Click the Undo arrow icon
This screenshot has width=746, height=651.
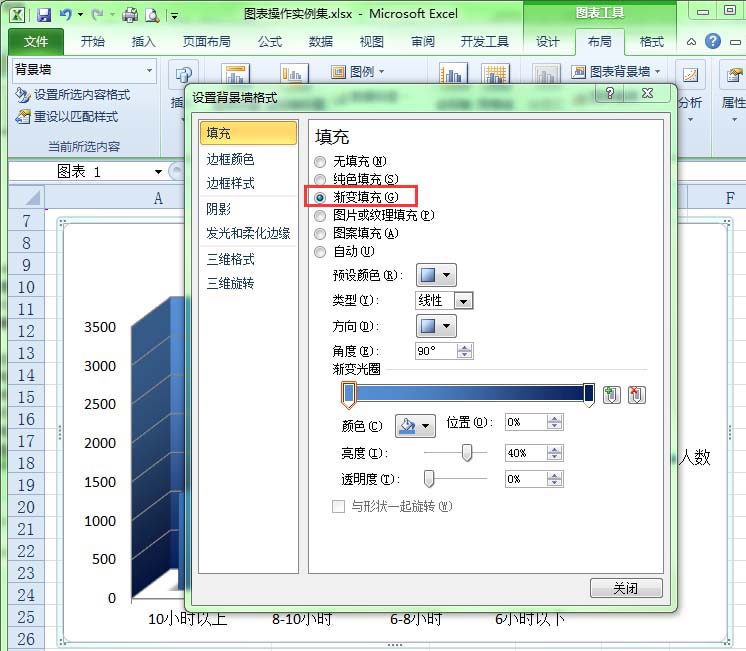[x=66, y=15]
